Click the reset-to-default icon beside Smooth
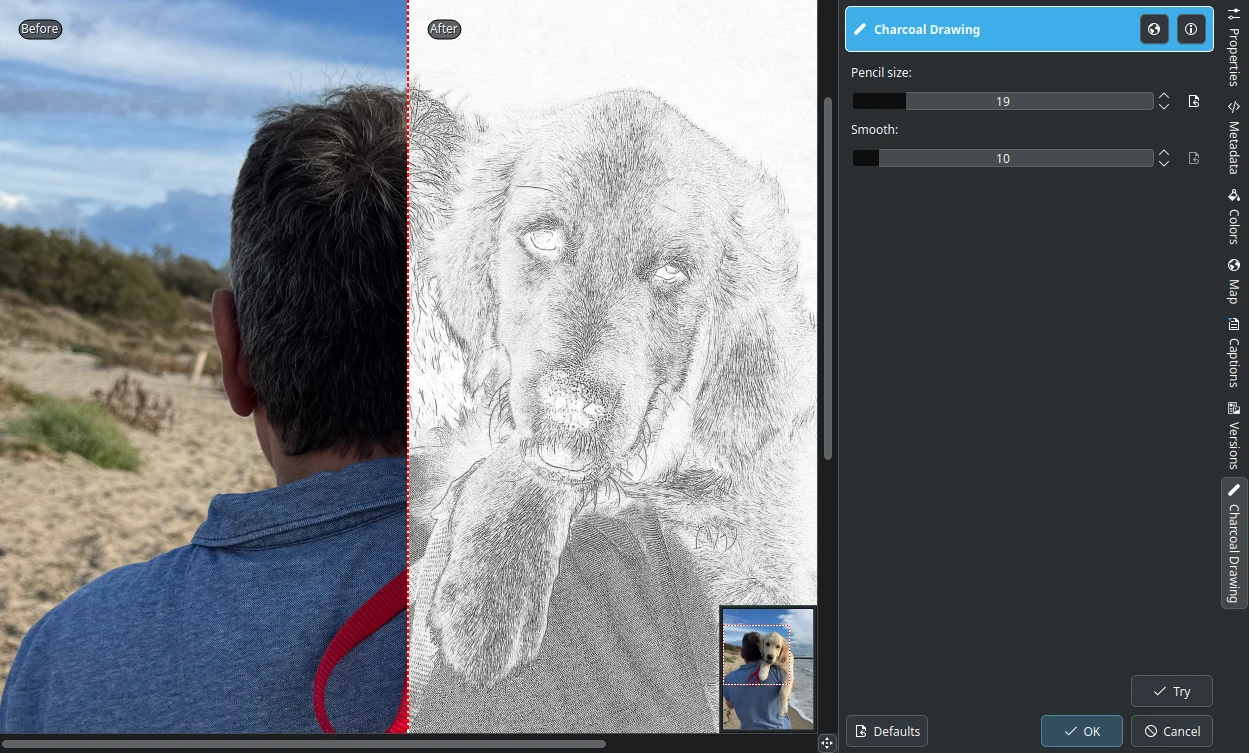Image resolution: width=1249 pixels, height=753 pixels. click(x=1194, y=158)
